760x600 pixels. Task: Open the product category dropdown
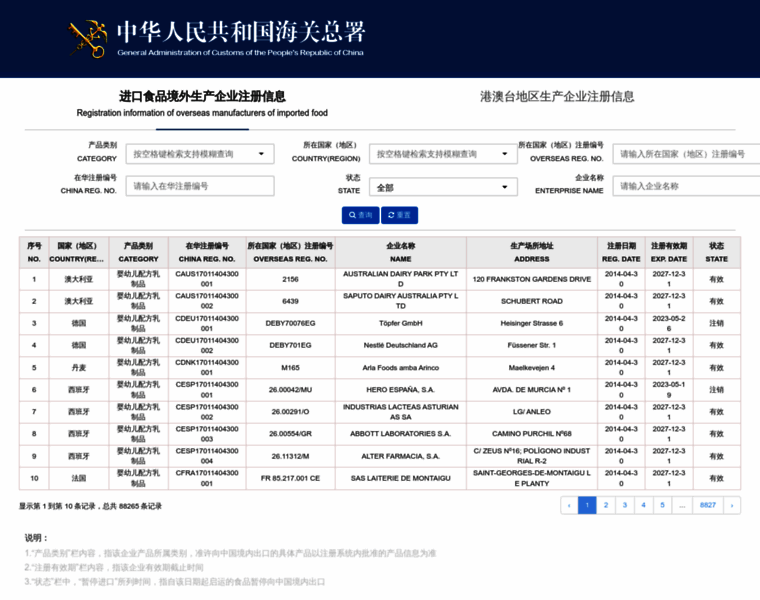[x=199, y=154]
